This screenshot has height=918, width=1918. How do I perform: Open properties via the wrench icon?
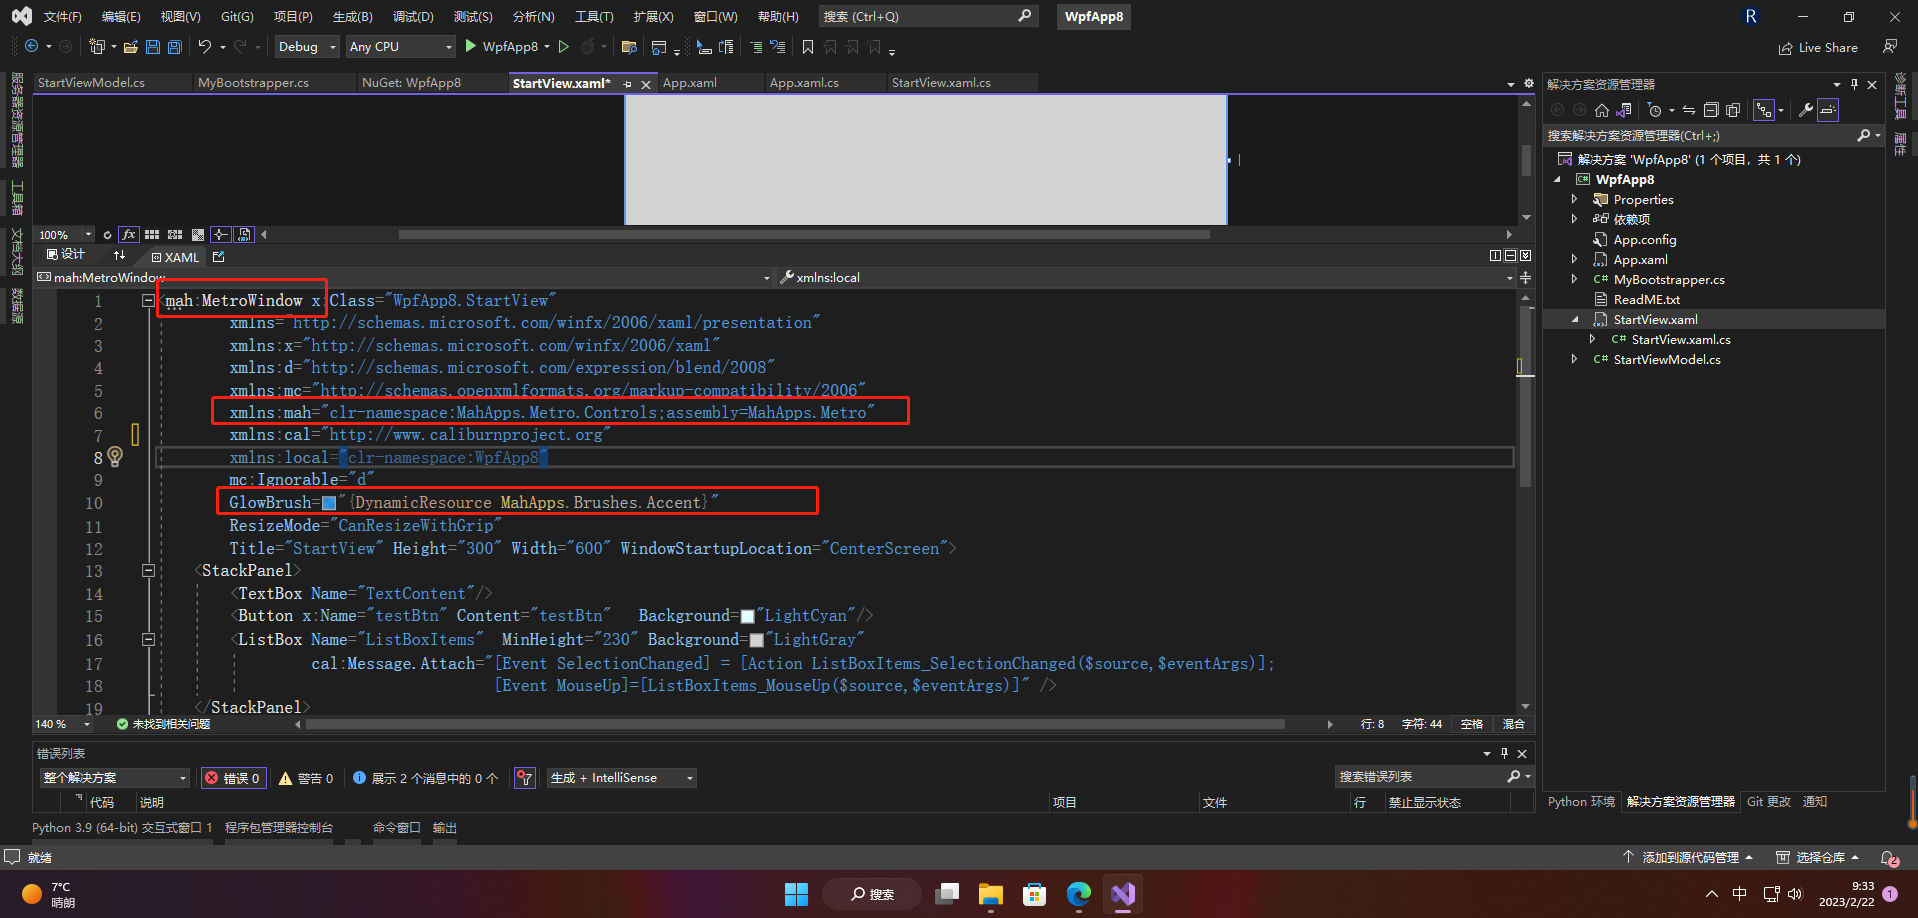[x=1806, y=110]
